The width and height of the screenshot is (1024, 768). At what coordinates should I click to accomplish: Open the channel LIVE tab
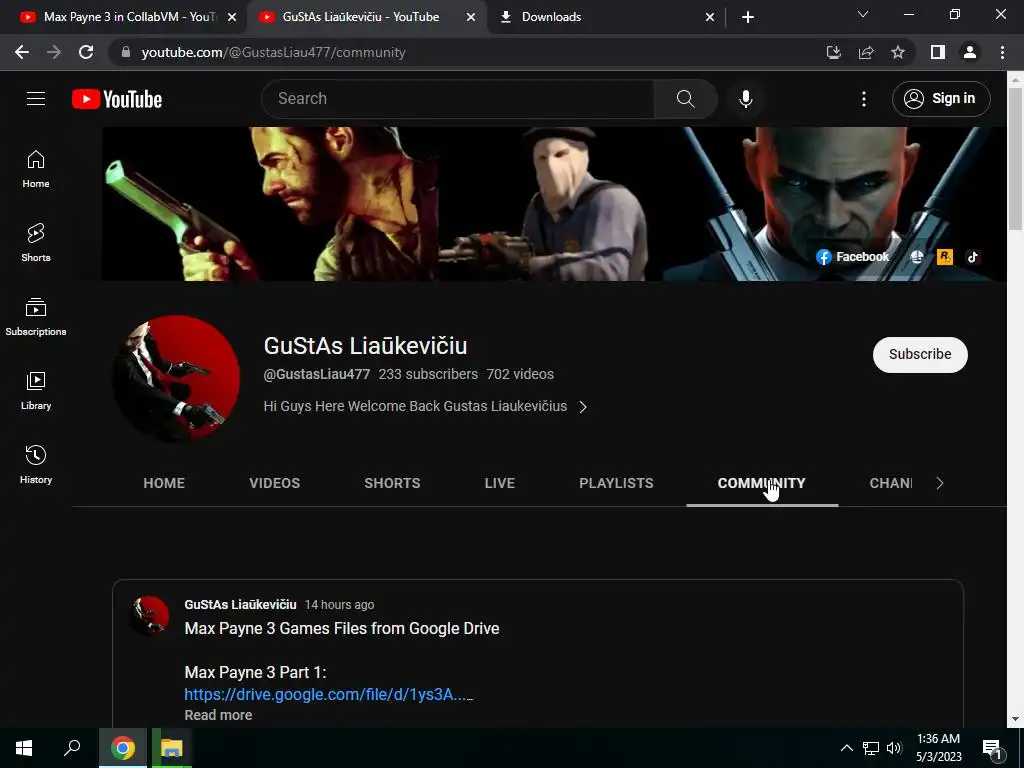(500, 483)
